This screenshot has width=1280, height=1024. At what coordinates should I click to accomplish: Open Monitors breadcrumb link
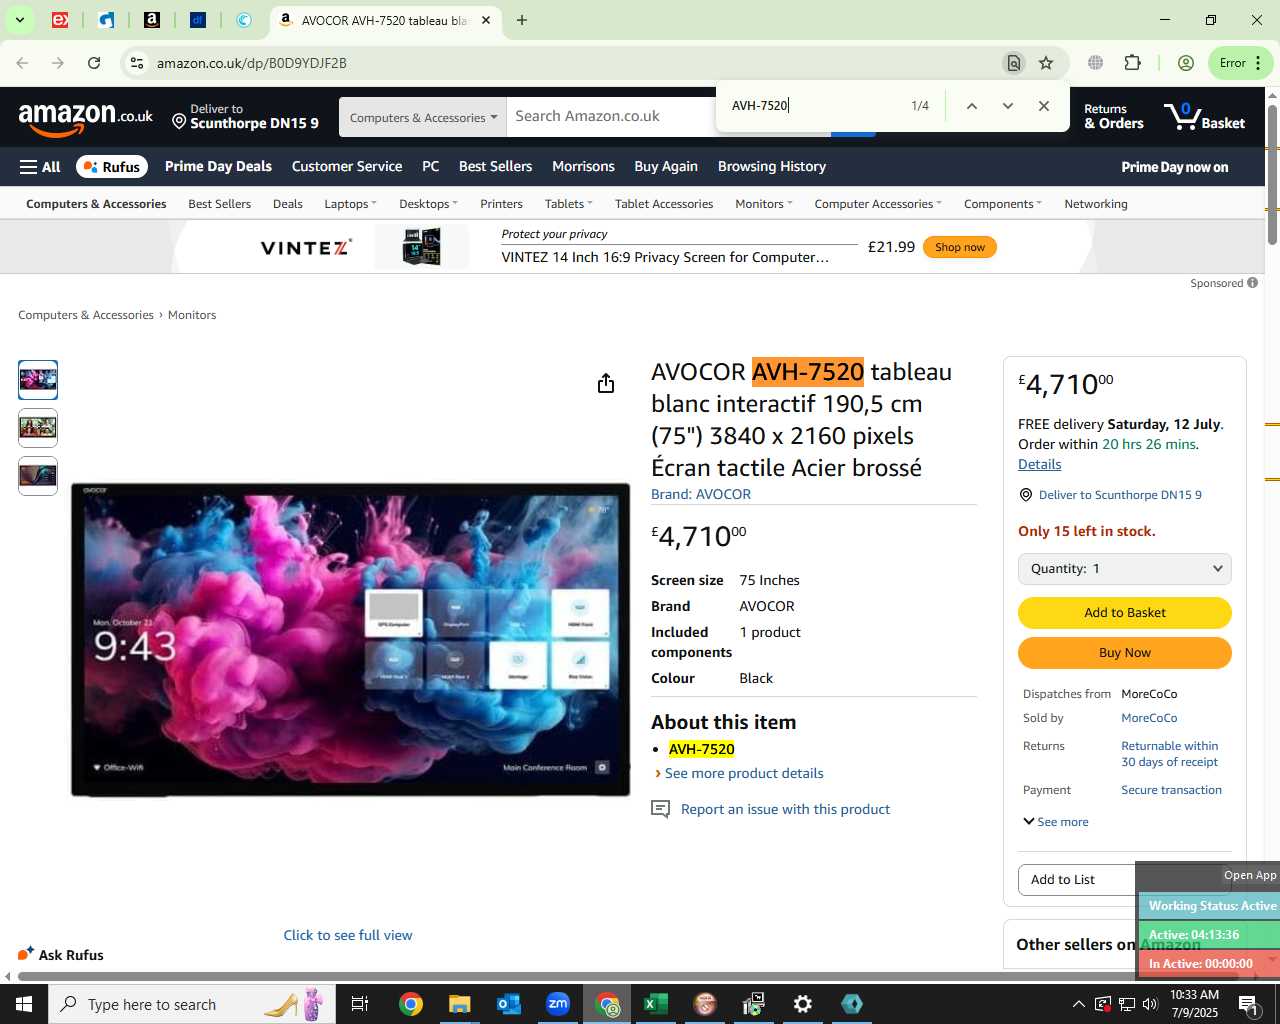(x=192, y=315)
